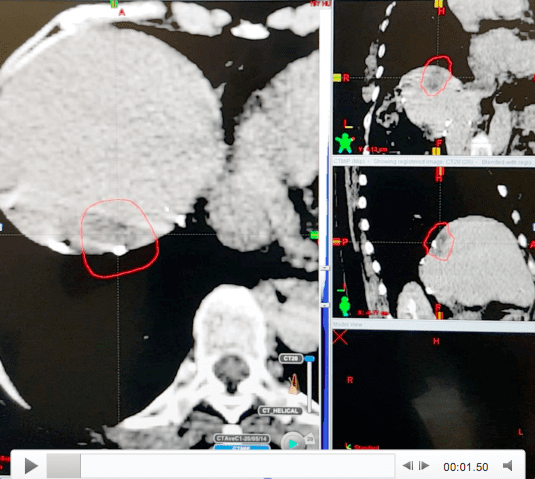Screen dimensions: 535x479
Task: Click the yellow R marker on the coronal view
Action: [337, 78]
